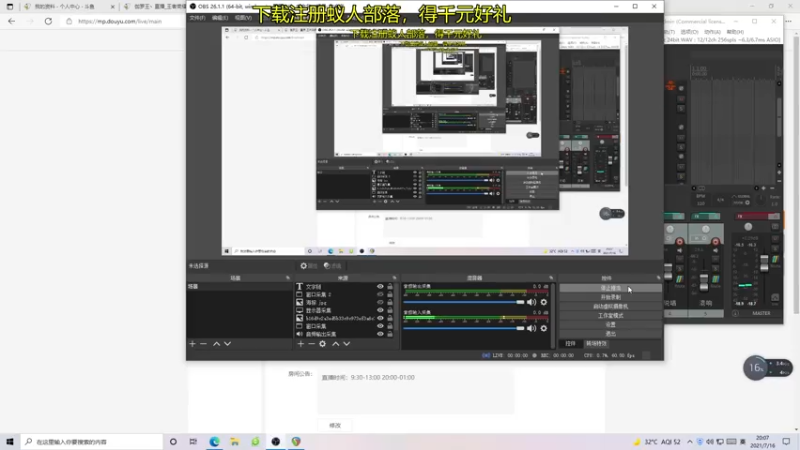Click the Windows taskbar search box
The width and height of the screenshot is (800, 450).
click(x=92, y=441)
